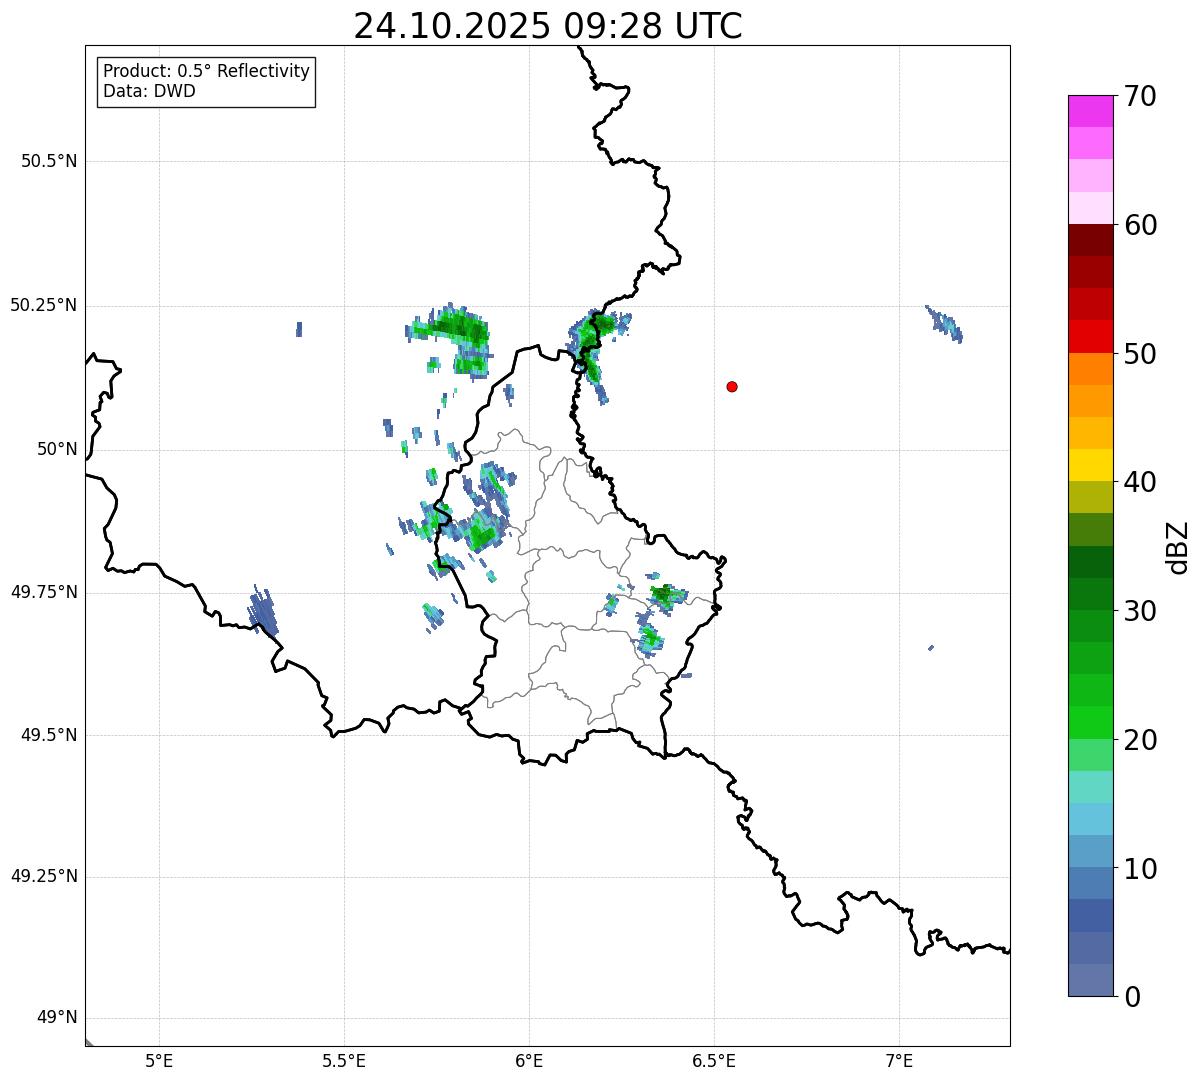Click the red 50 dBZ colorbar segment
The height and width of the screenshot is (1081, 1202).
click(x=1090, y=336)
